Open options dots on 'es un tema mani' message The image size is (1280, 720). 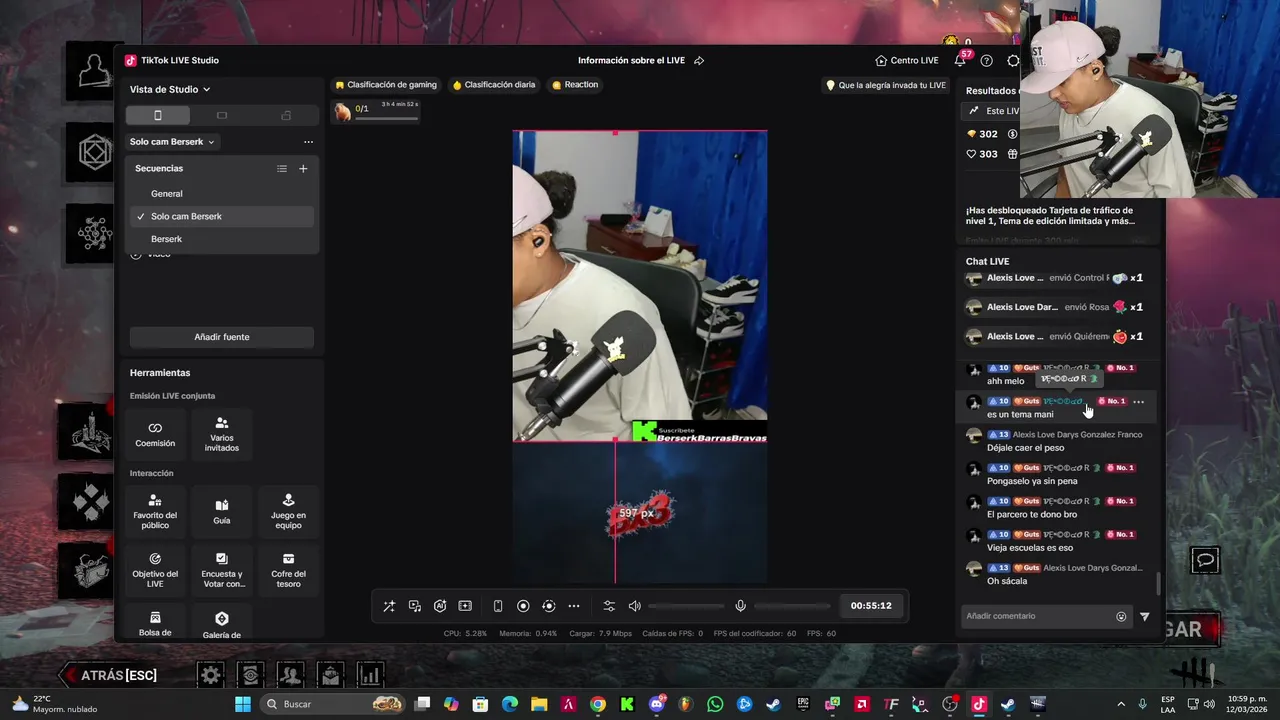click(1138, 401)
